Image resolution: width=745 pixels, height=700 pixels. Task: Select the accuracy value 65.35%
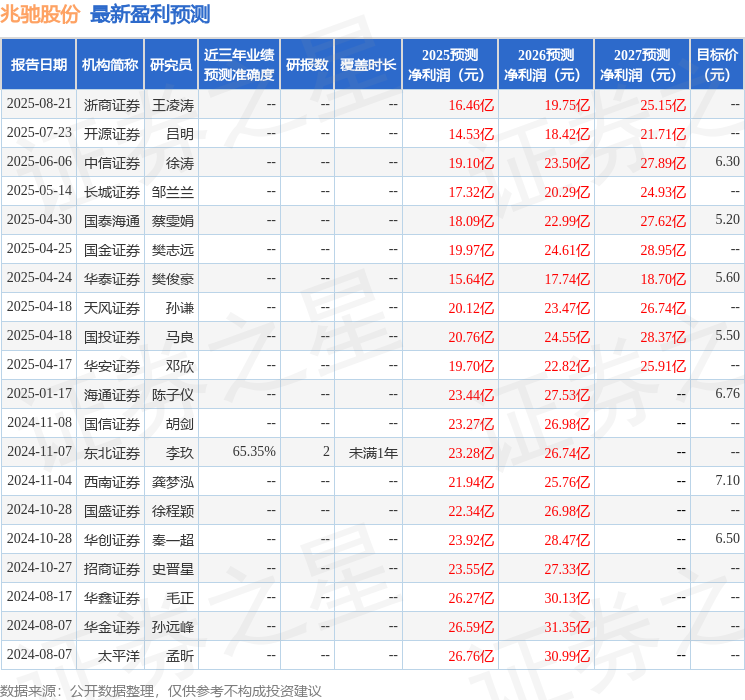tap(254, 451)
